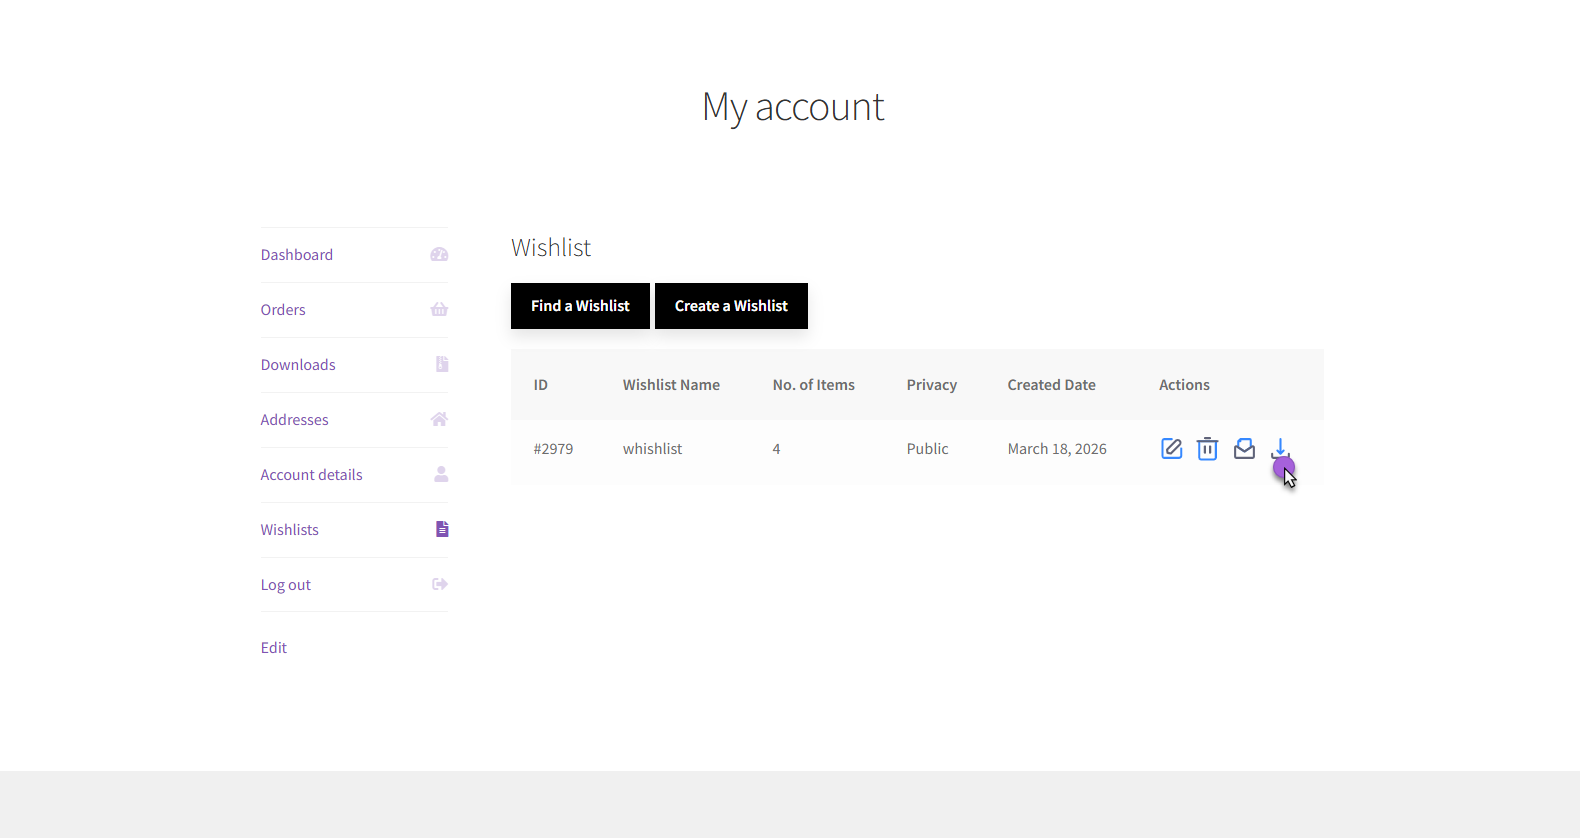Click the Log out arrow icon
This screenshot has width=1580, height=838.
point(439,585)
